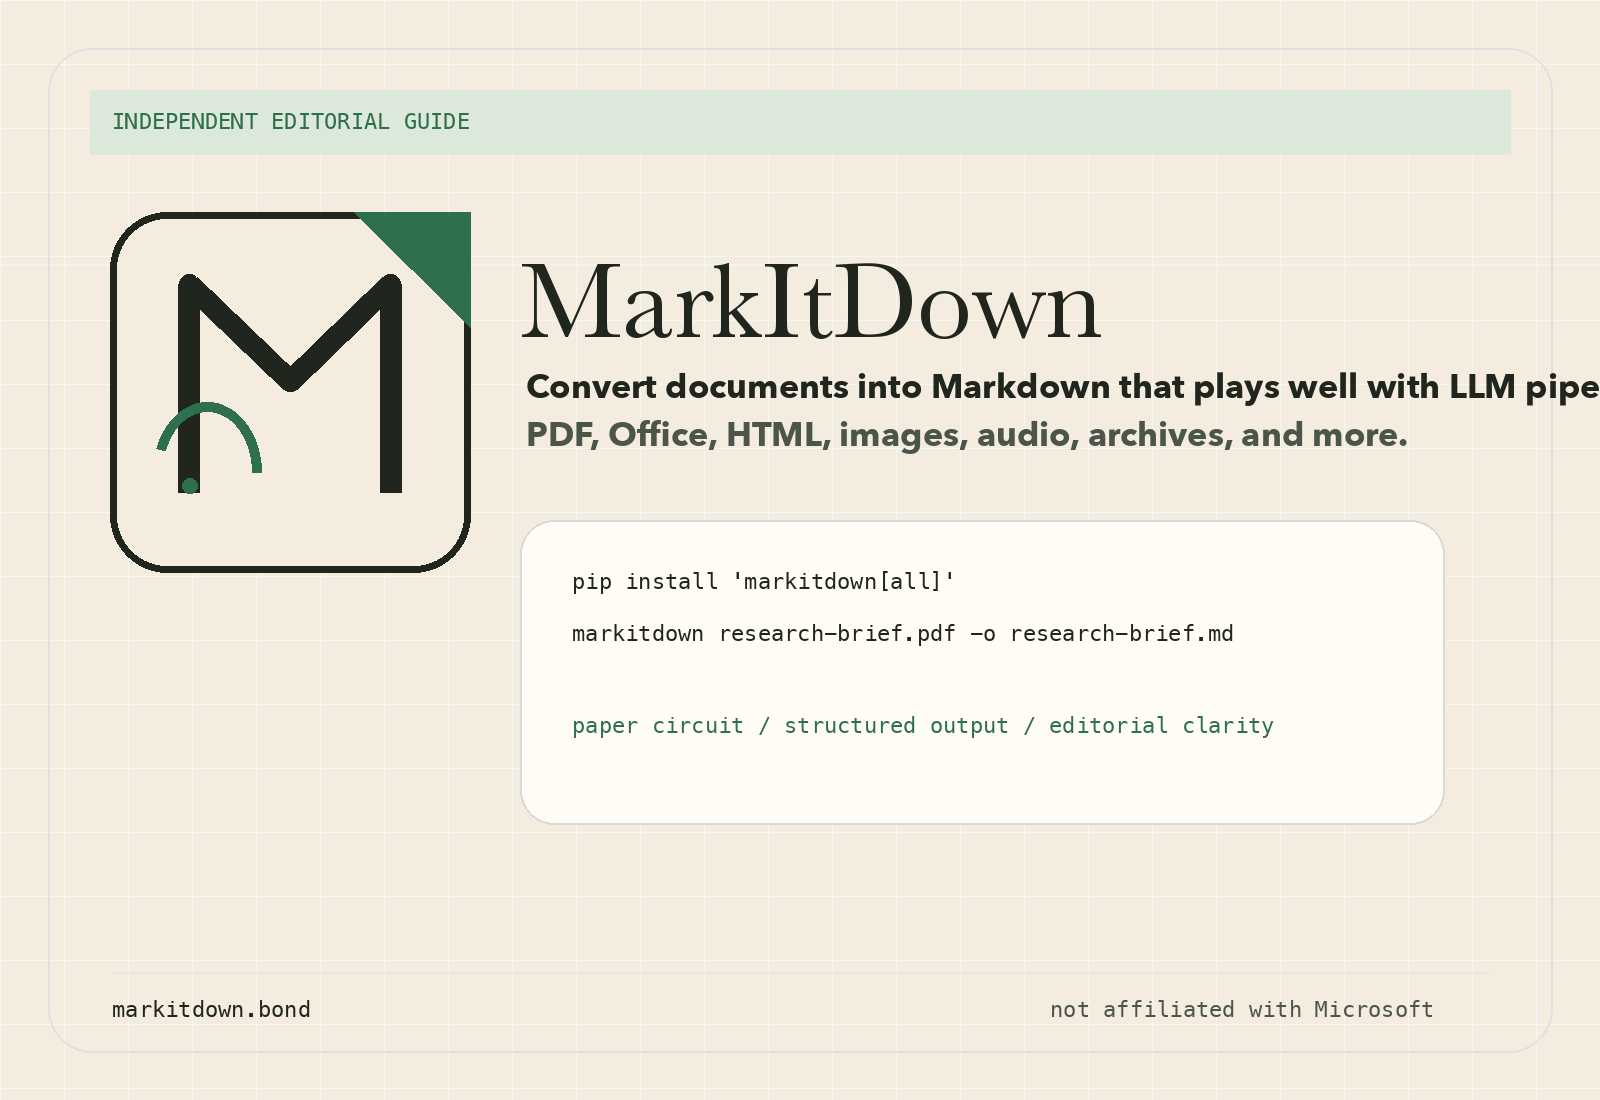Image resolution: width=1600 pixels, height=1100 pixels.
Task: Open the markitdown.bond link
Action: [x=211, y=1009]
